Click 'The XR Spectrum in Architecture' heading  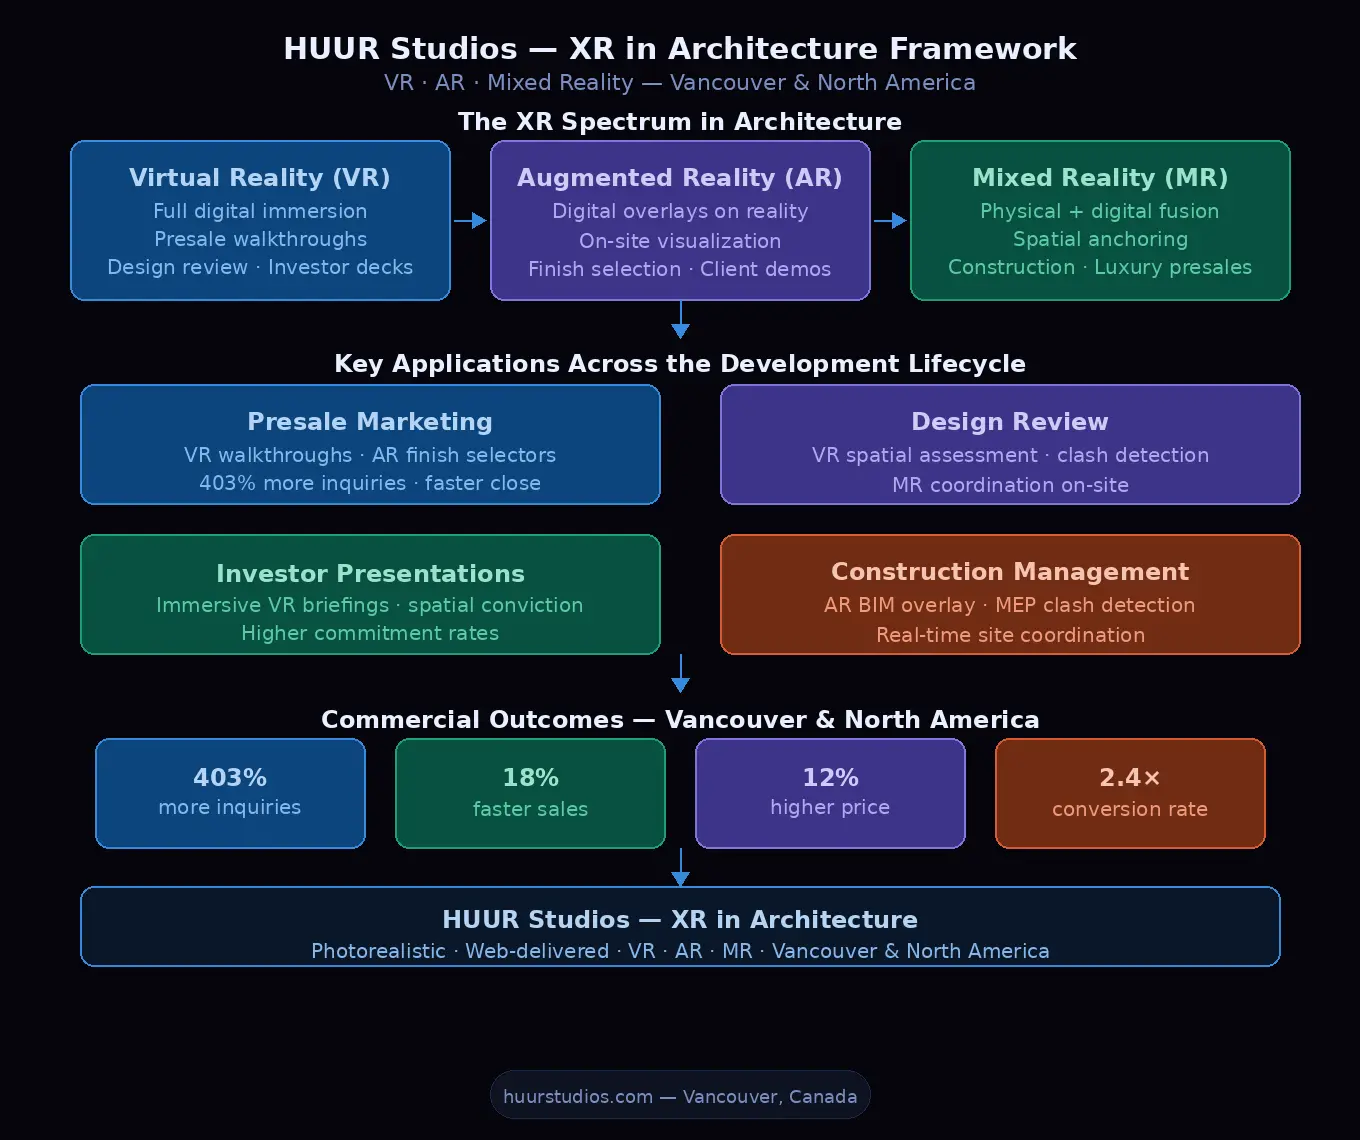pos(680,122)
